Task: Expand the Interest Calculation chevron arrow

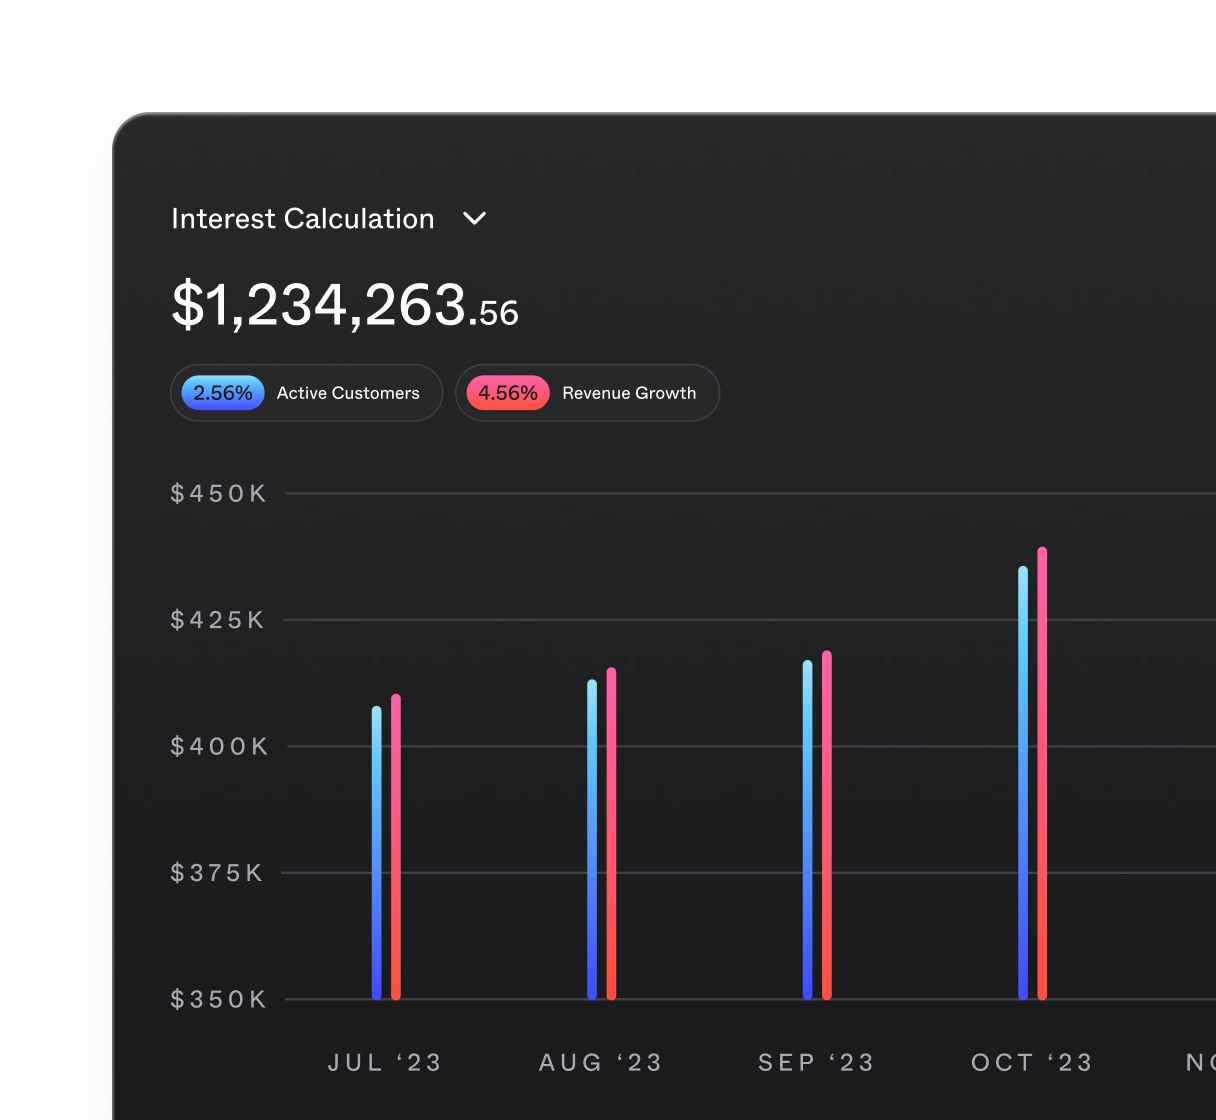Action: coord(475,219)
